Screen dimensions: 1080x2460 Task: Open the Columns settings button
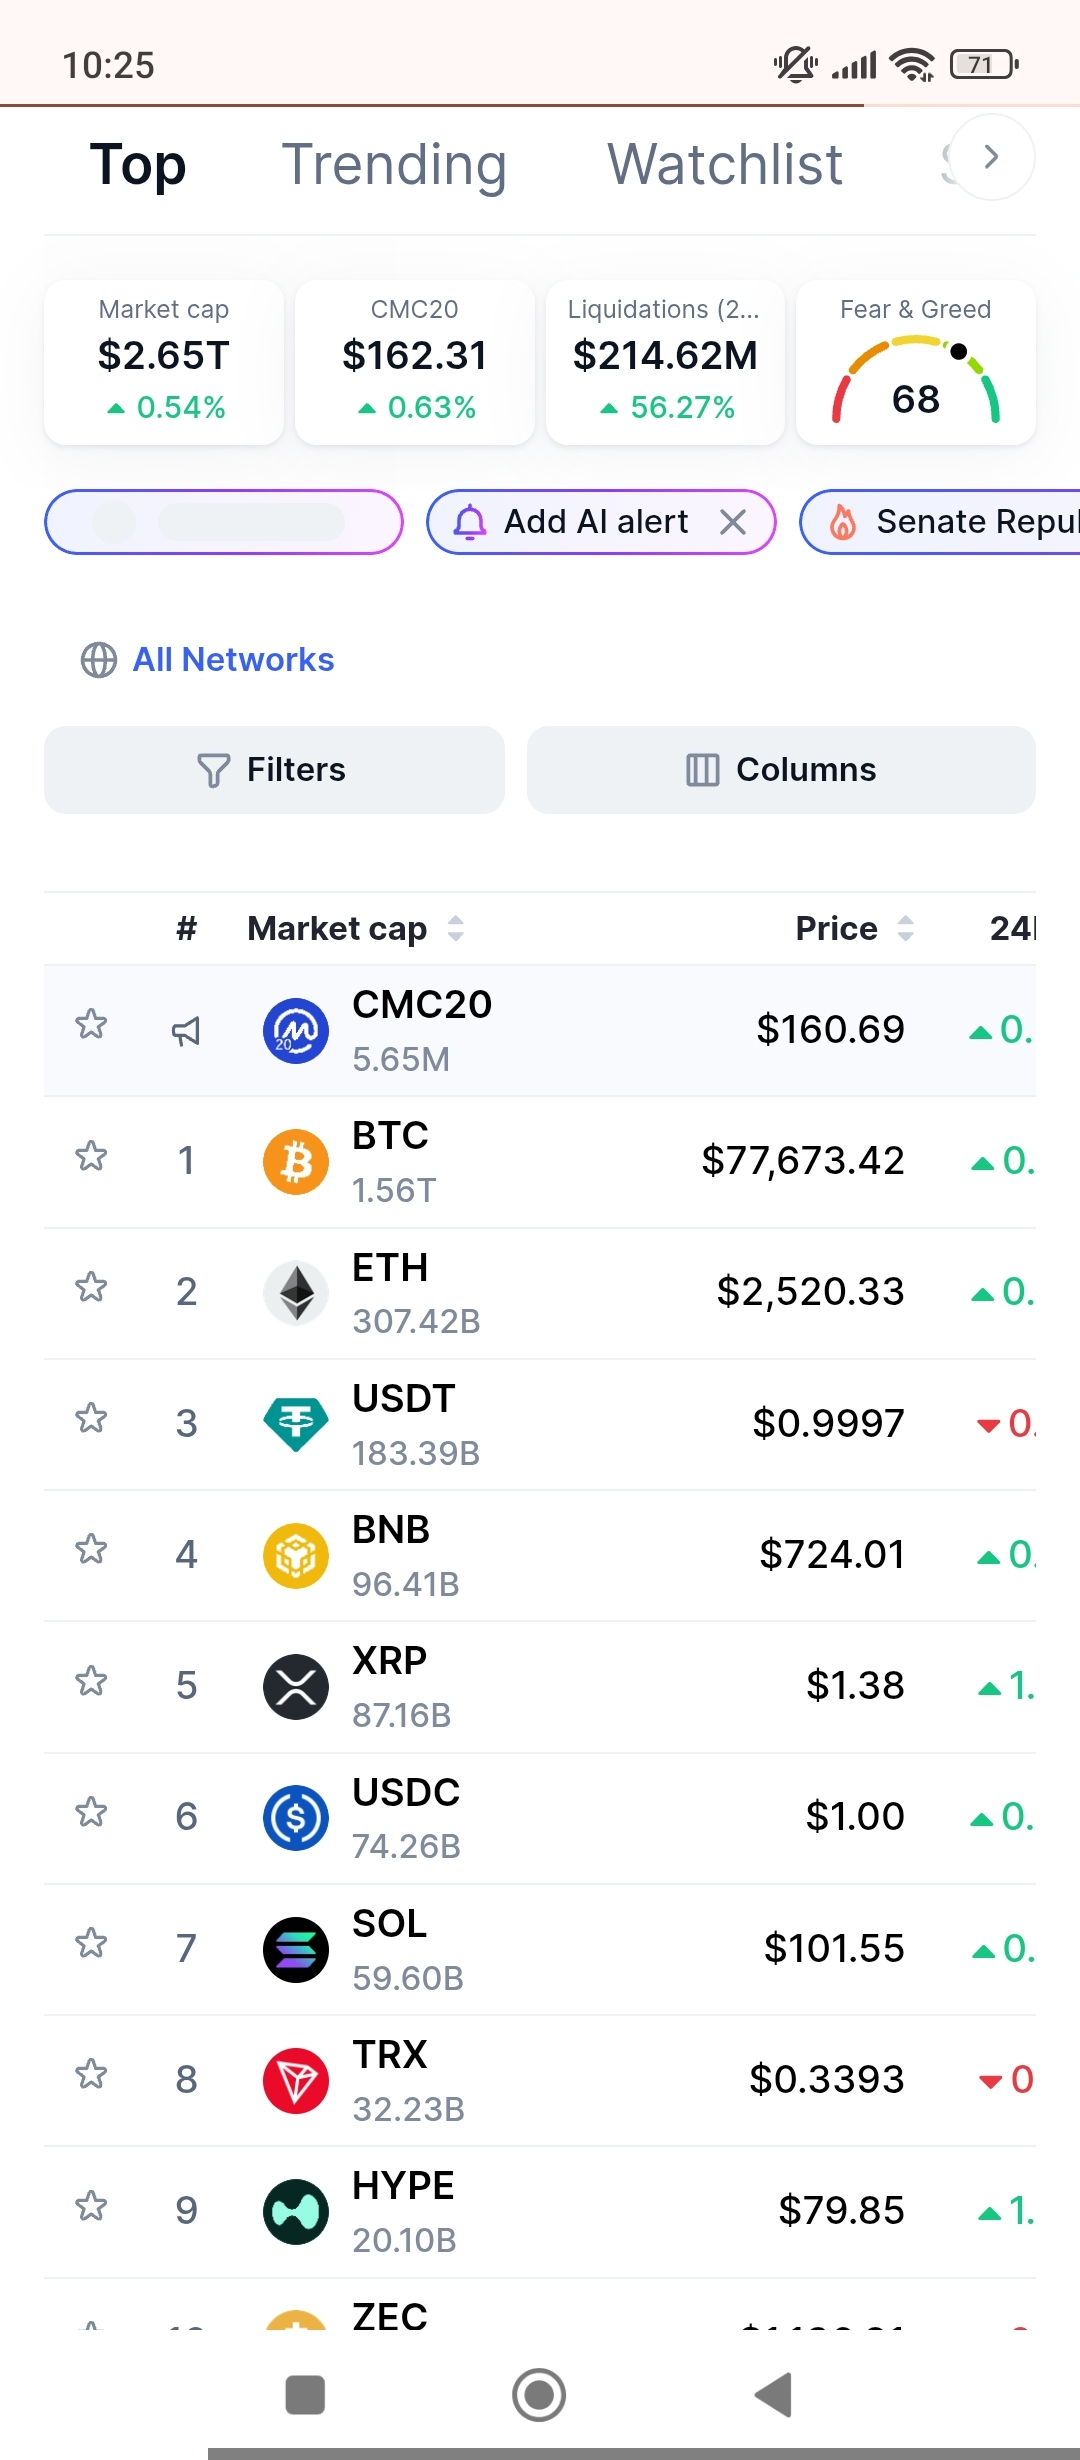(x=781, y=770)
